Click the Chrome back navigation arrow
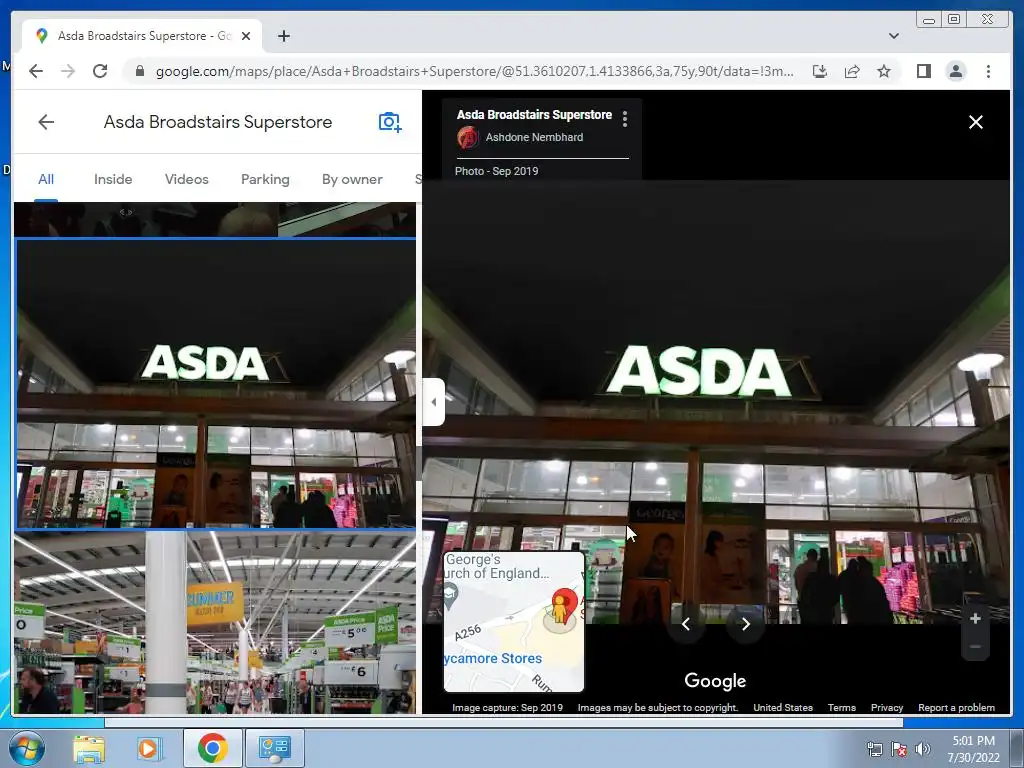This screenshot has width=1024, height=768. (x=36, y=71)
